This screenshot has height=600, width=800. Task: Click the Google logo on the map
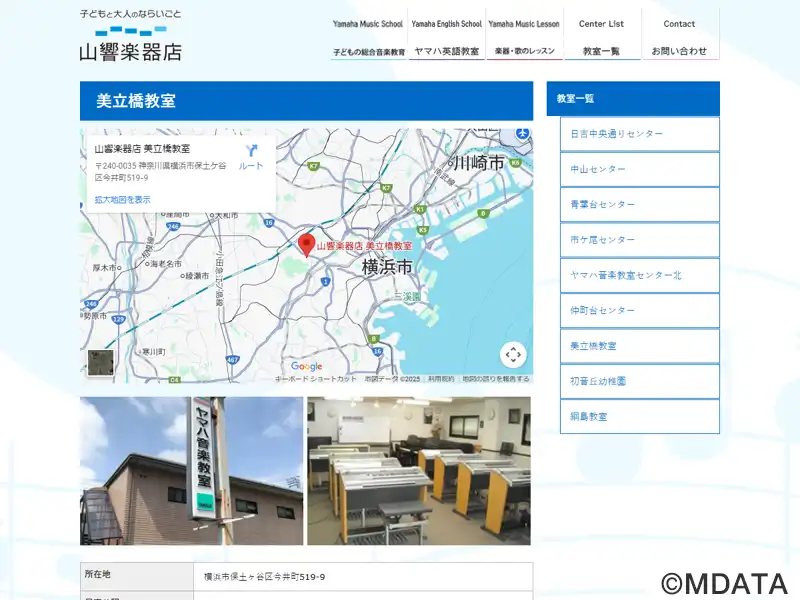coord(306,367)
